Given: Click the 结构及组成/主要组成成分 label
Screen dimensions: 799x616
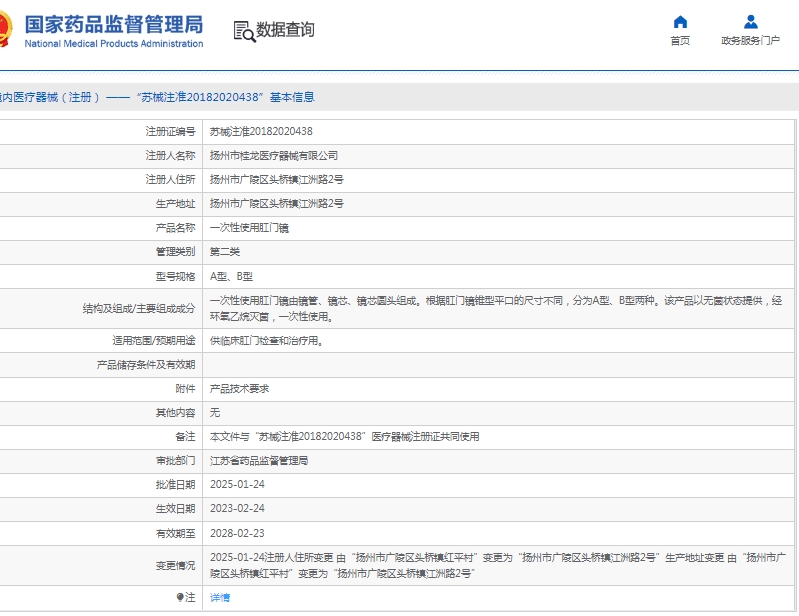Looking at the screenshot, I should tap(139, 308).
